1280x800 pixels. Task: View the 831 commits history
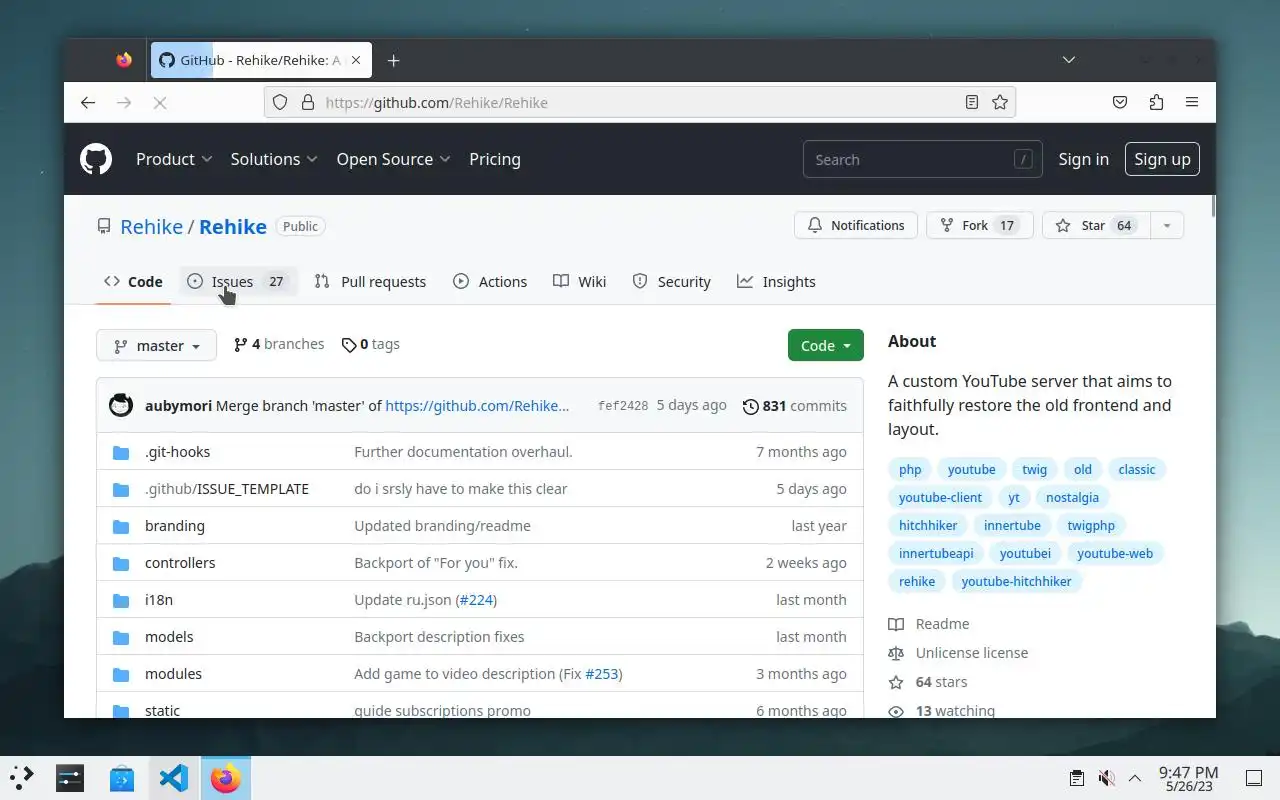(x=795, y=406)
